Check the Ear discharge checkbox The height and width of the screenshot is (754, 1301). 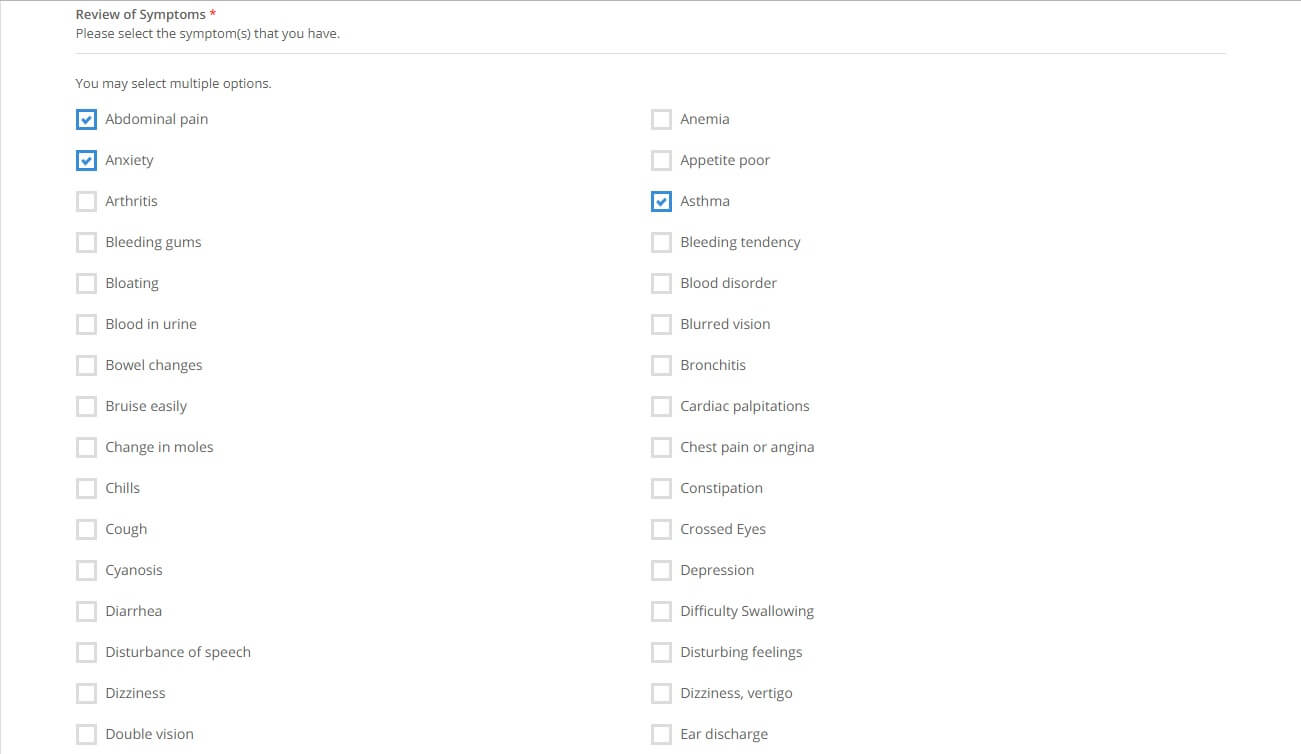point(661,734)
